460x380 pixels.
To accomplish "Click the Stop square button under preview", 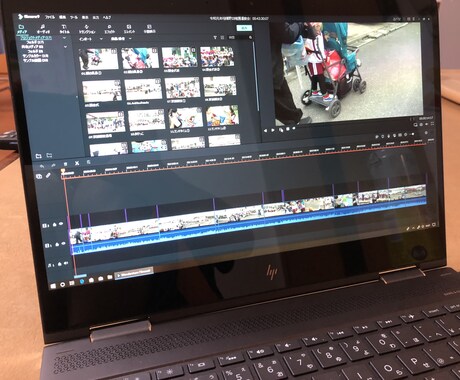I will pyautogui.click(x=288, y=129).
